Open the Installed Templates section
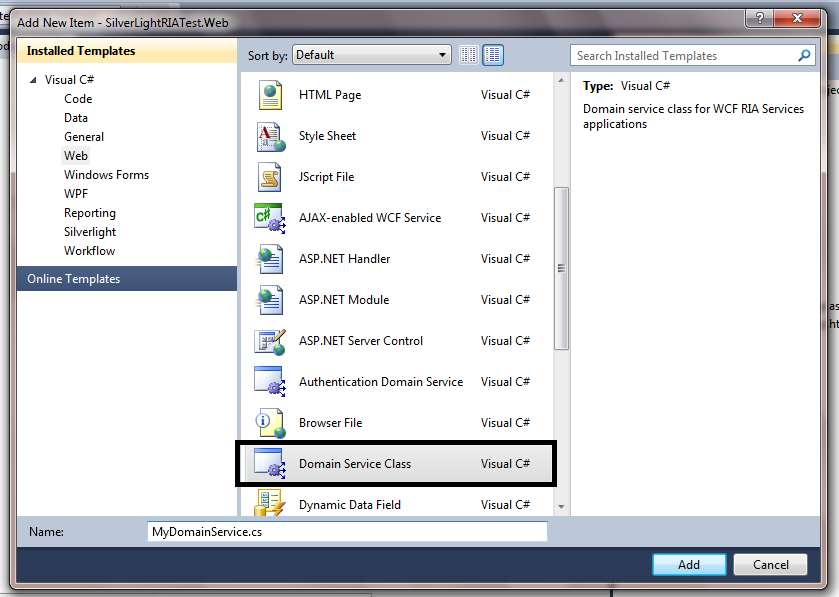Image resolution: width=839 pixels, height=597 pixels. (x=127, y=51)
